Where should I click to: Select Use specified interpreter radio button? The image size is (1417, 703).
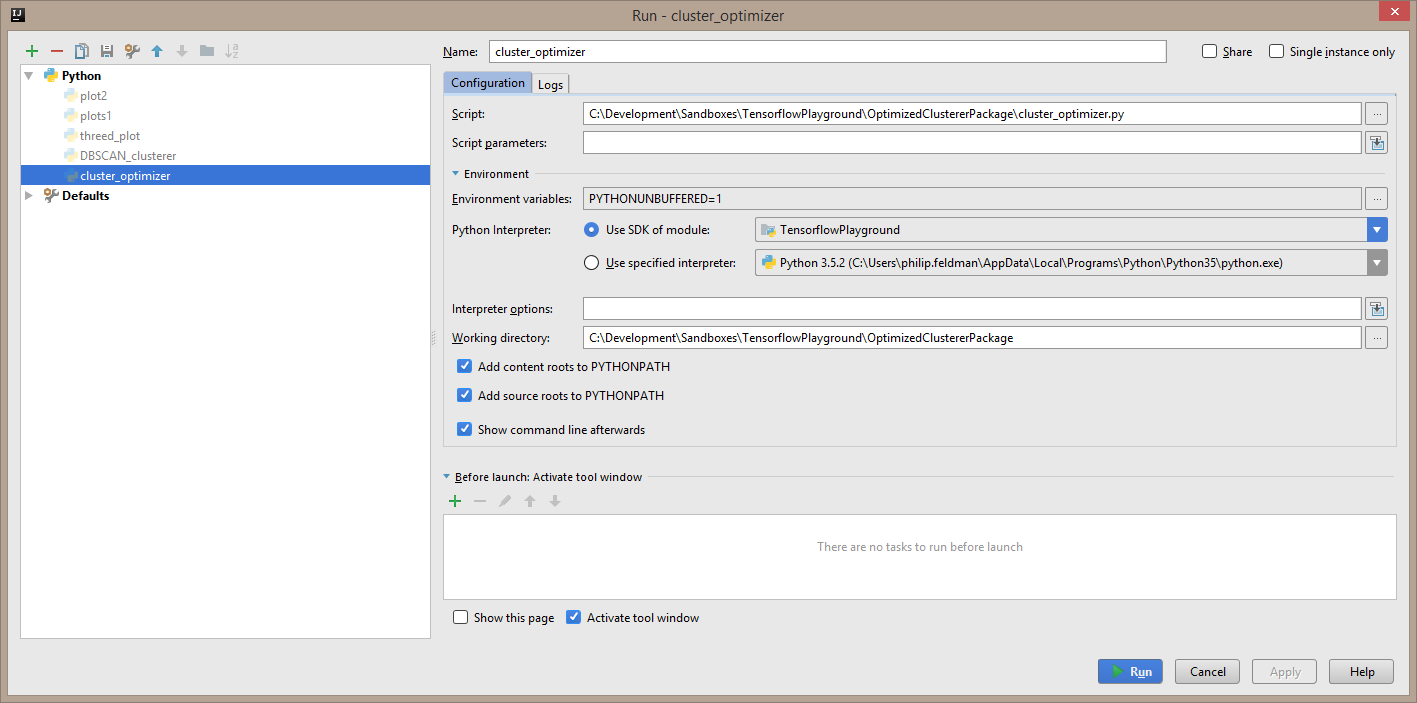coord(592,263)
